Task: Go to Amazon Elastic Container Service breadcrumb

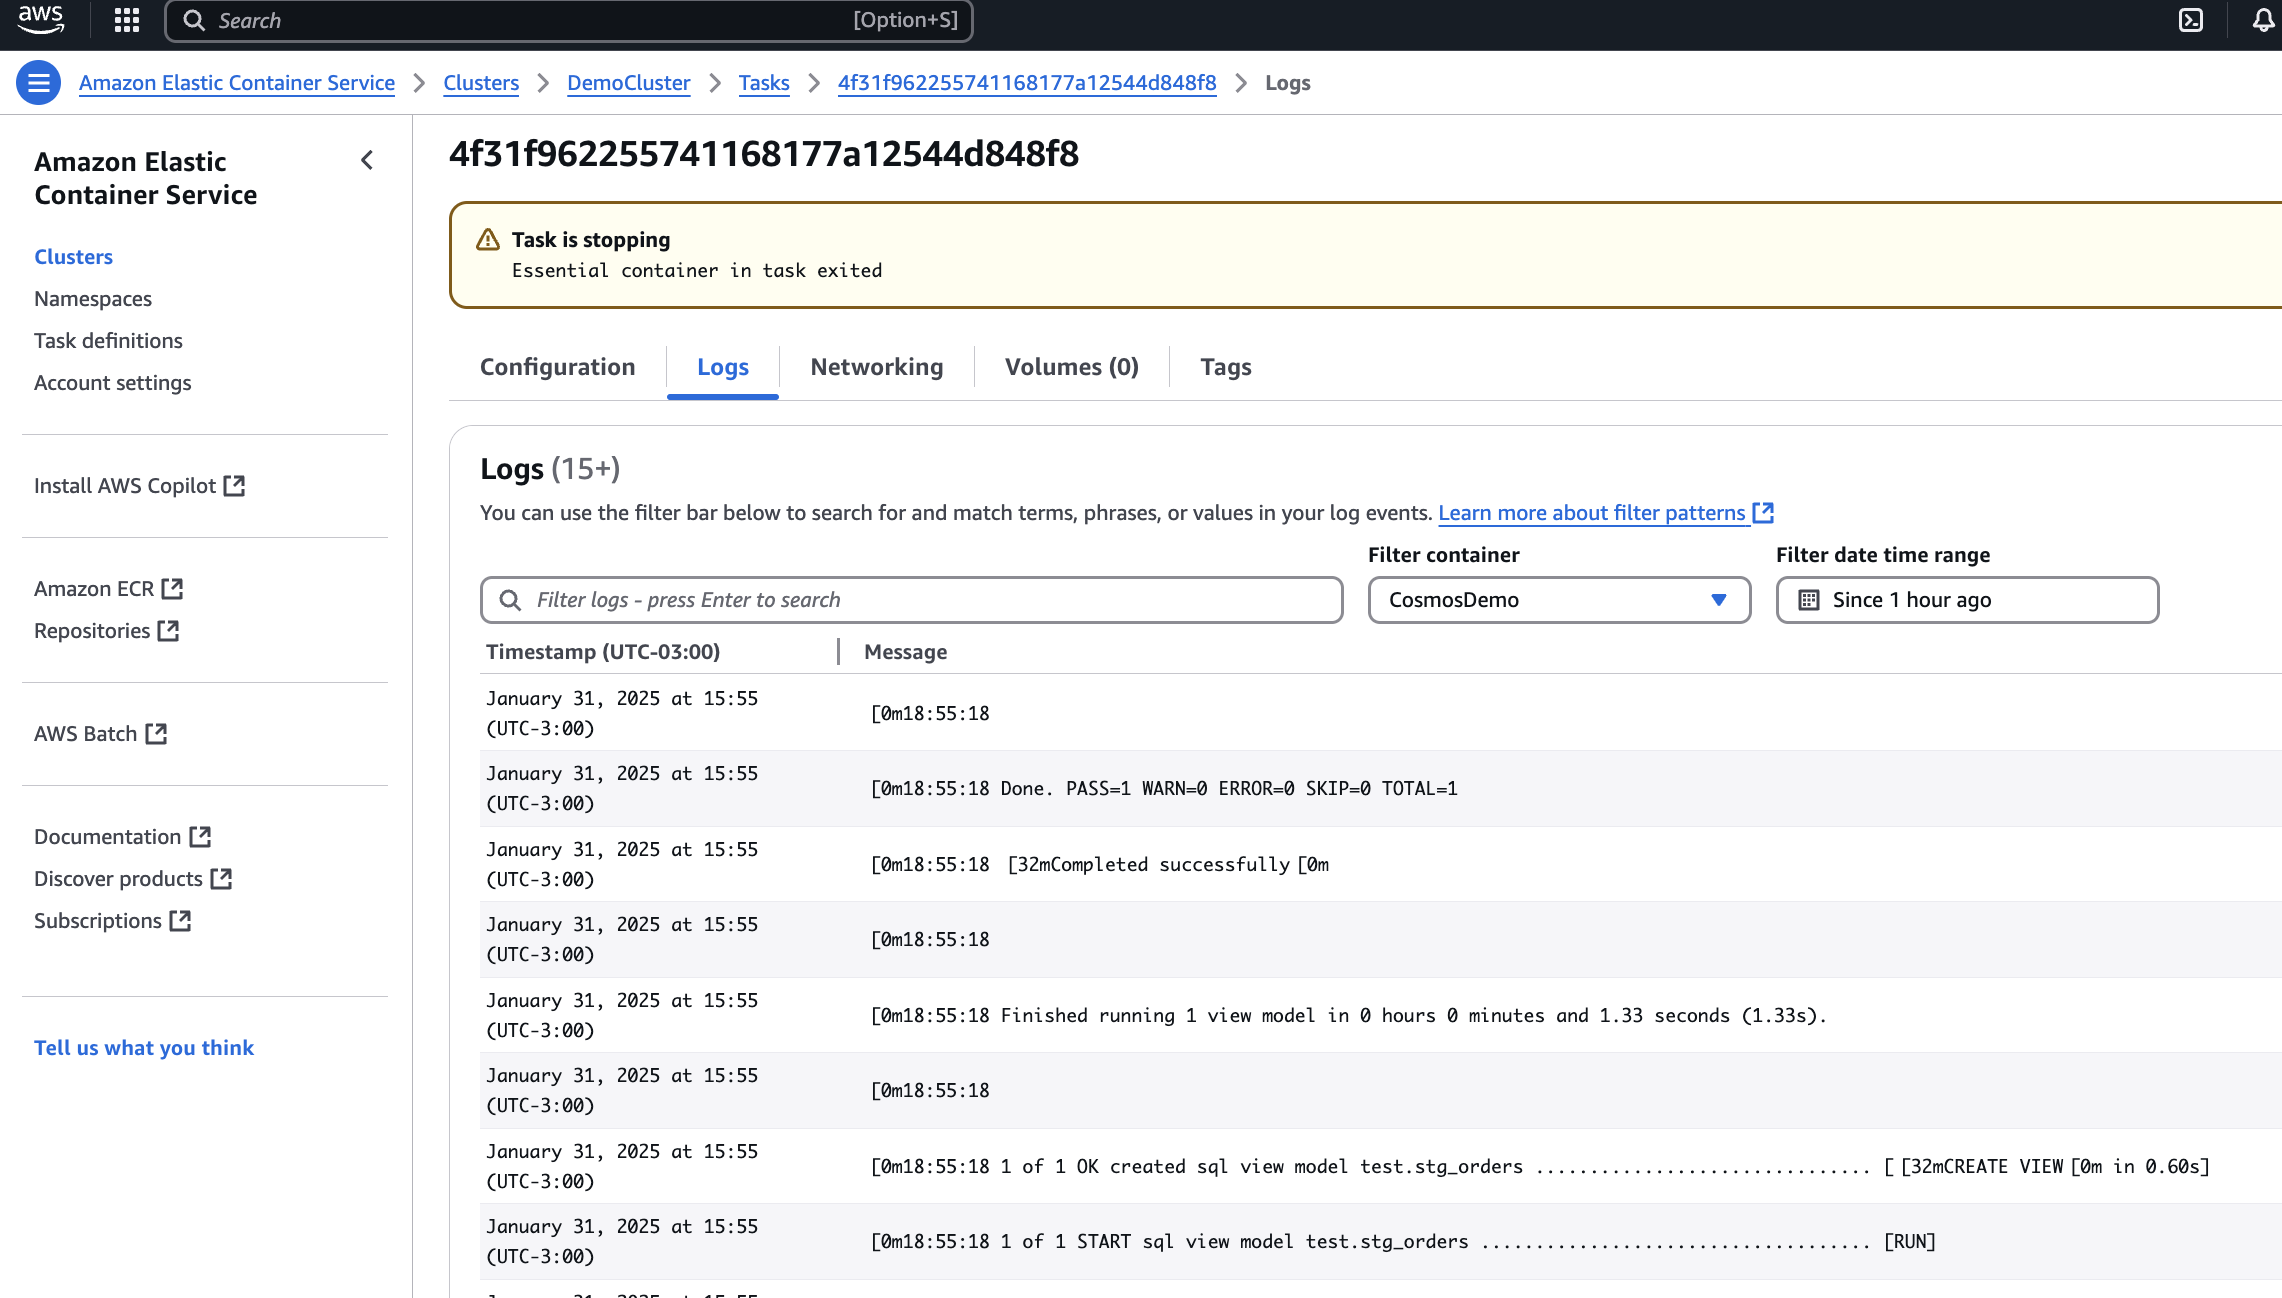Action: click(237, 83)
